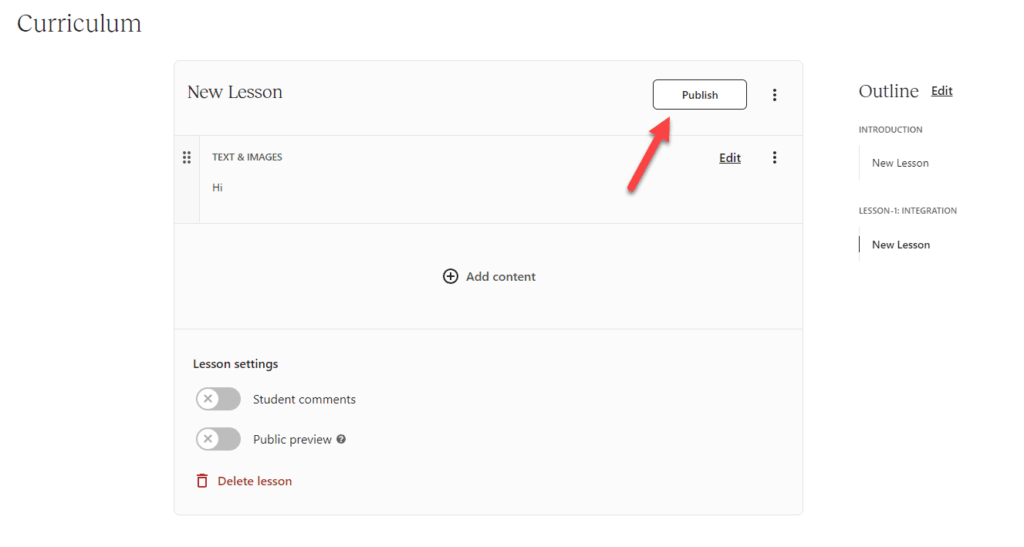Toggle Student comments switch
Screen dimensions: 1024x547
pyautogui.click(x=218, y=399)
